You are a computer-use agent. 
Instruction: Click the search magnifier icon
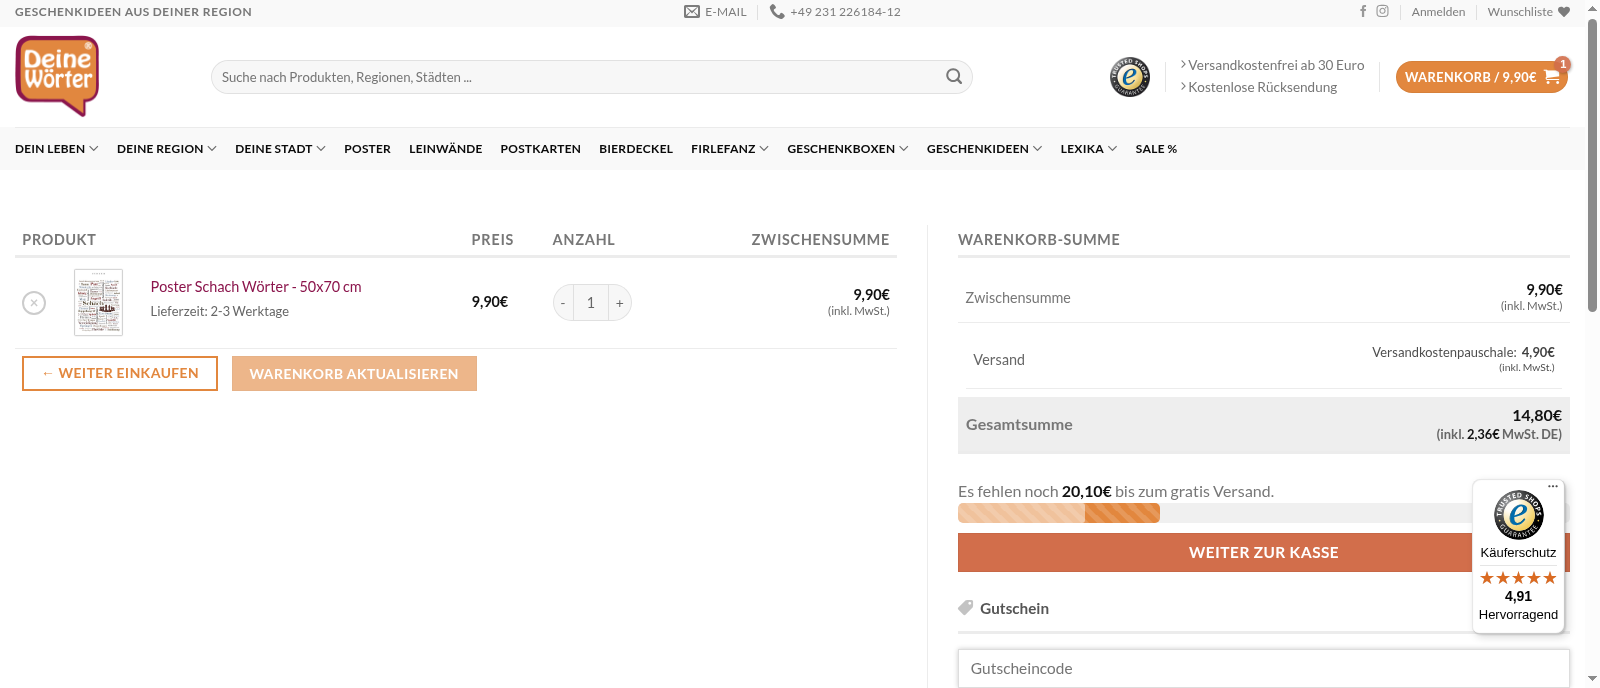point(954,76)
